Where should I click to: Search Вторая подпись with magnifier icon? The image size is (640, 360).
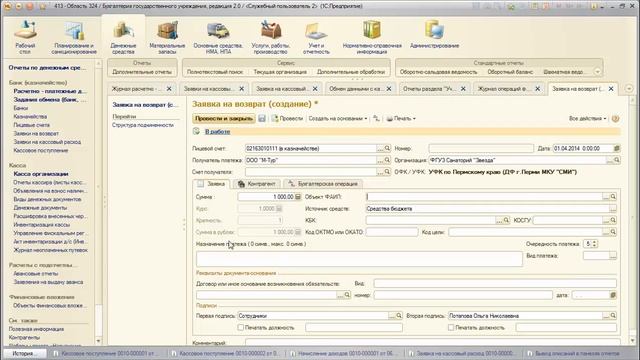click(x=613, y=316)
